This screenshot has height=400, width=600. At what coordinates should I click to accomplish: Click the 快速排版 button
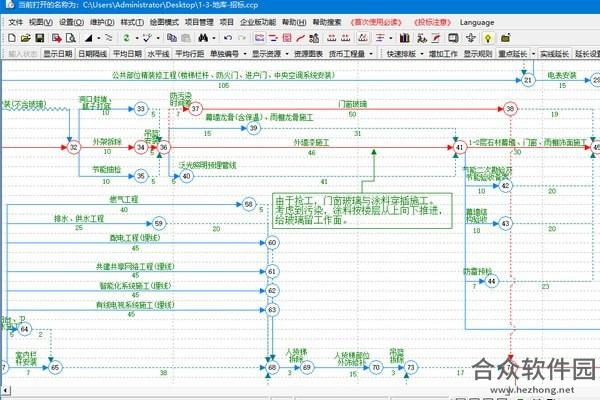click(401, 54)
